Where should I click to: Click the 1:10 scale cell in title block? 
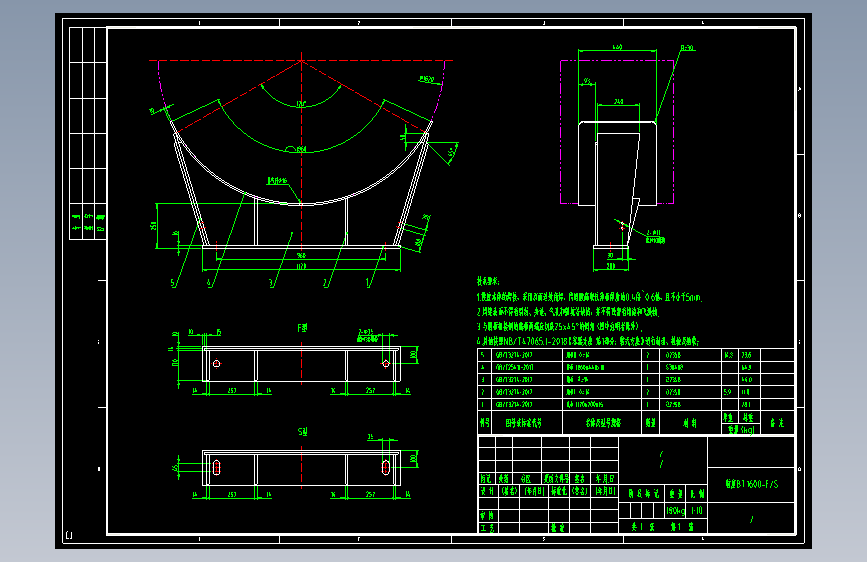pos(697,511)
